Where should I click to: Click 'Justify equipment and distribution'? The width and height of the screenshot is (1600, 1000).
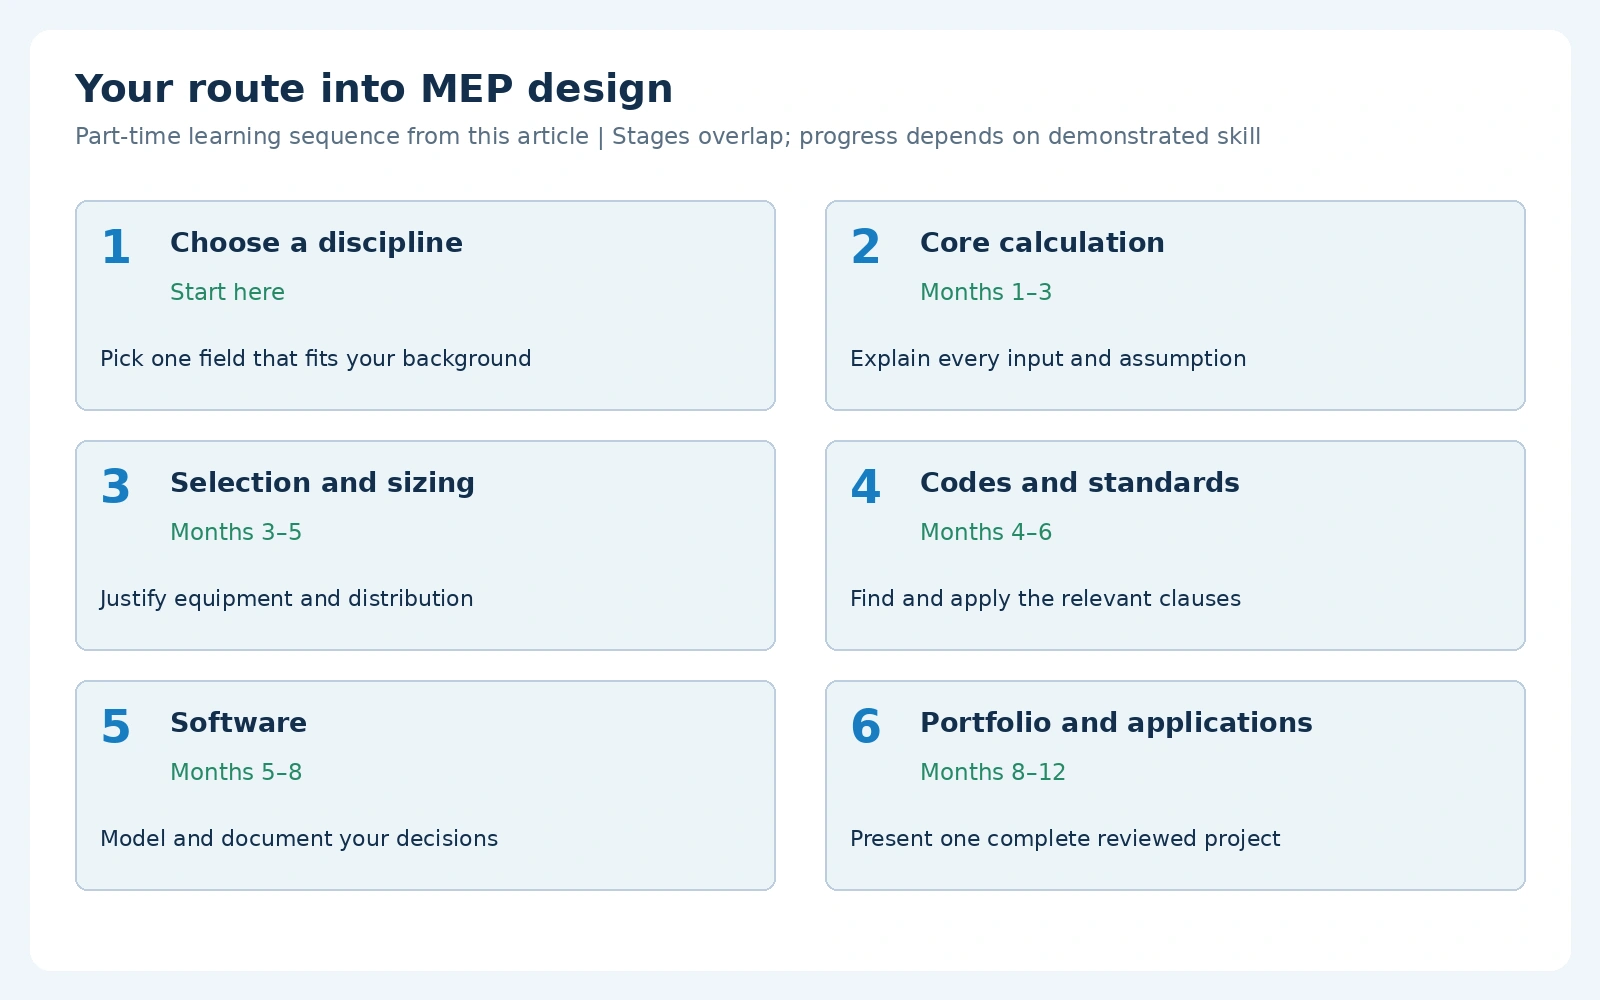coord(287,598)
